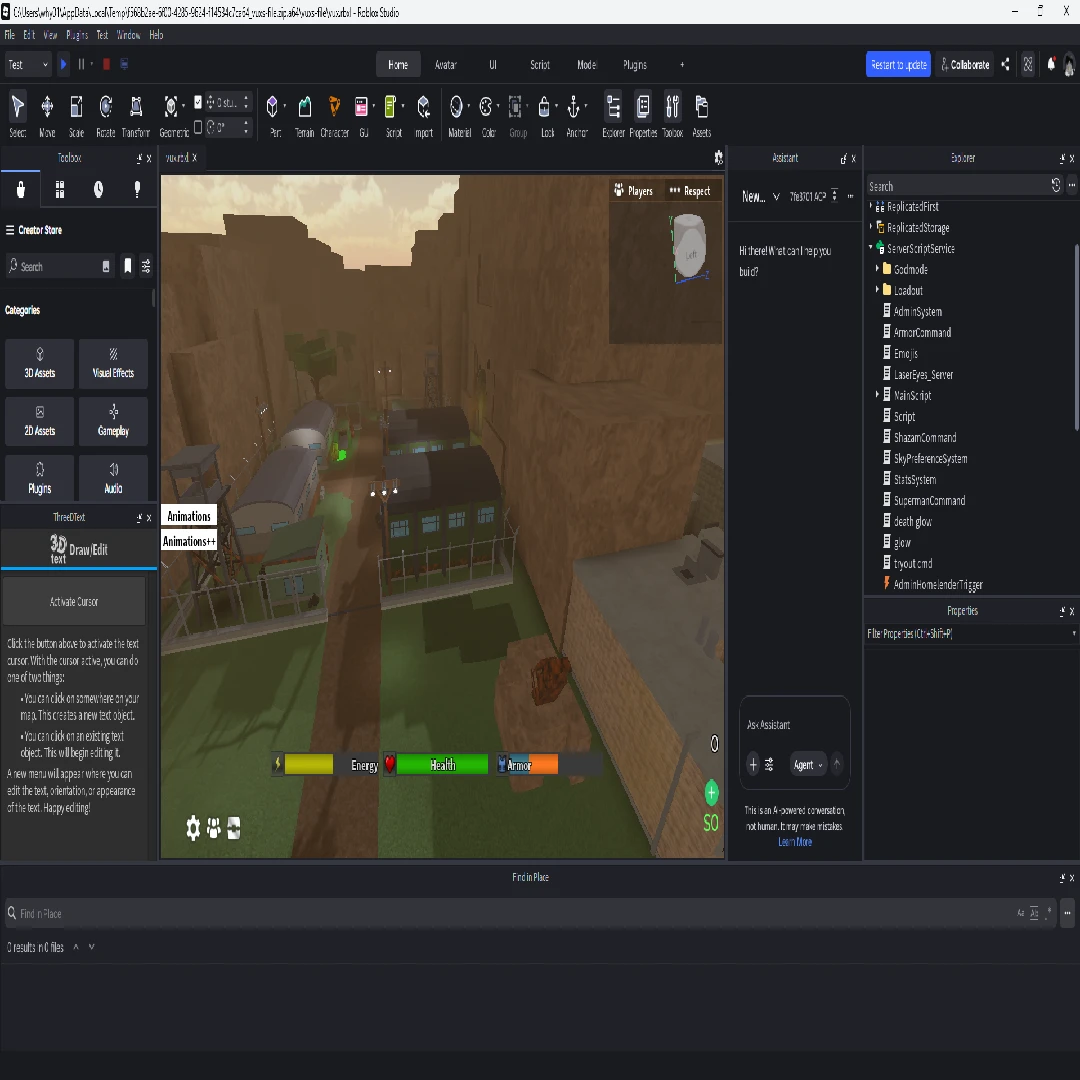Start the play test

coord(63,64)
